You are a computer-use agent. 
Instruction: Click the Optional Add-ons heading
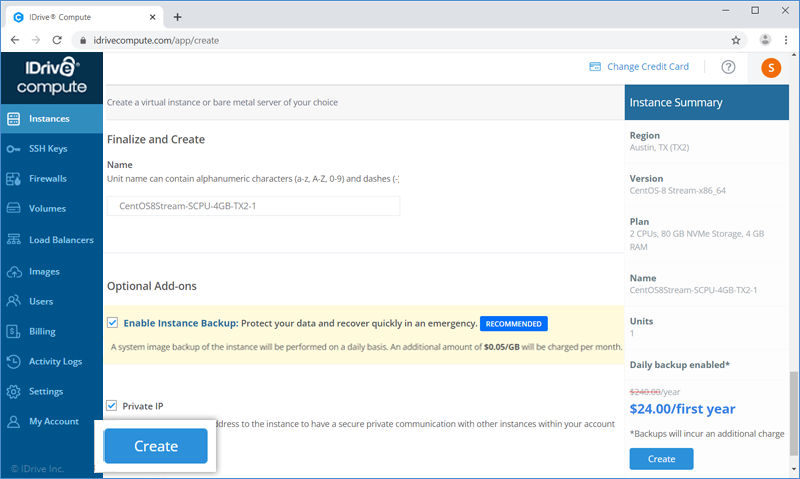click(152, 286)
